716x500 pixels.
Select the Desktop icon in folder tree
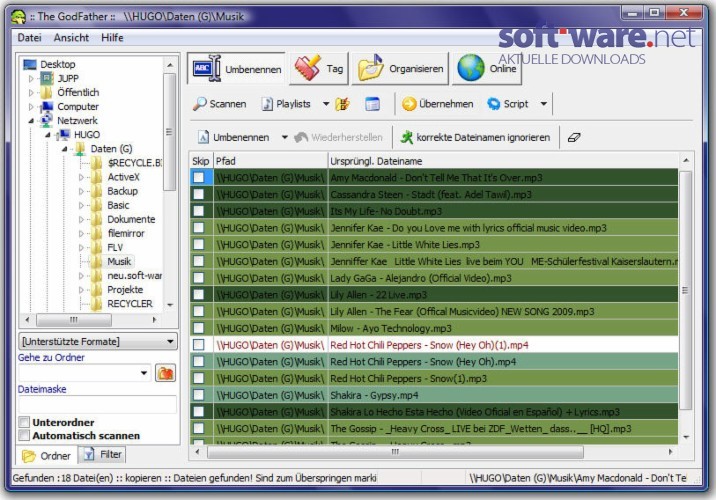[30, 64]
